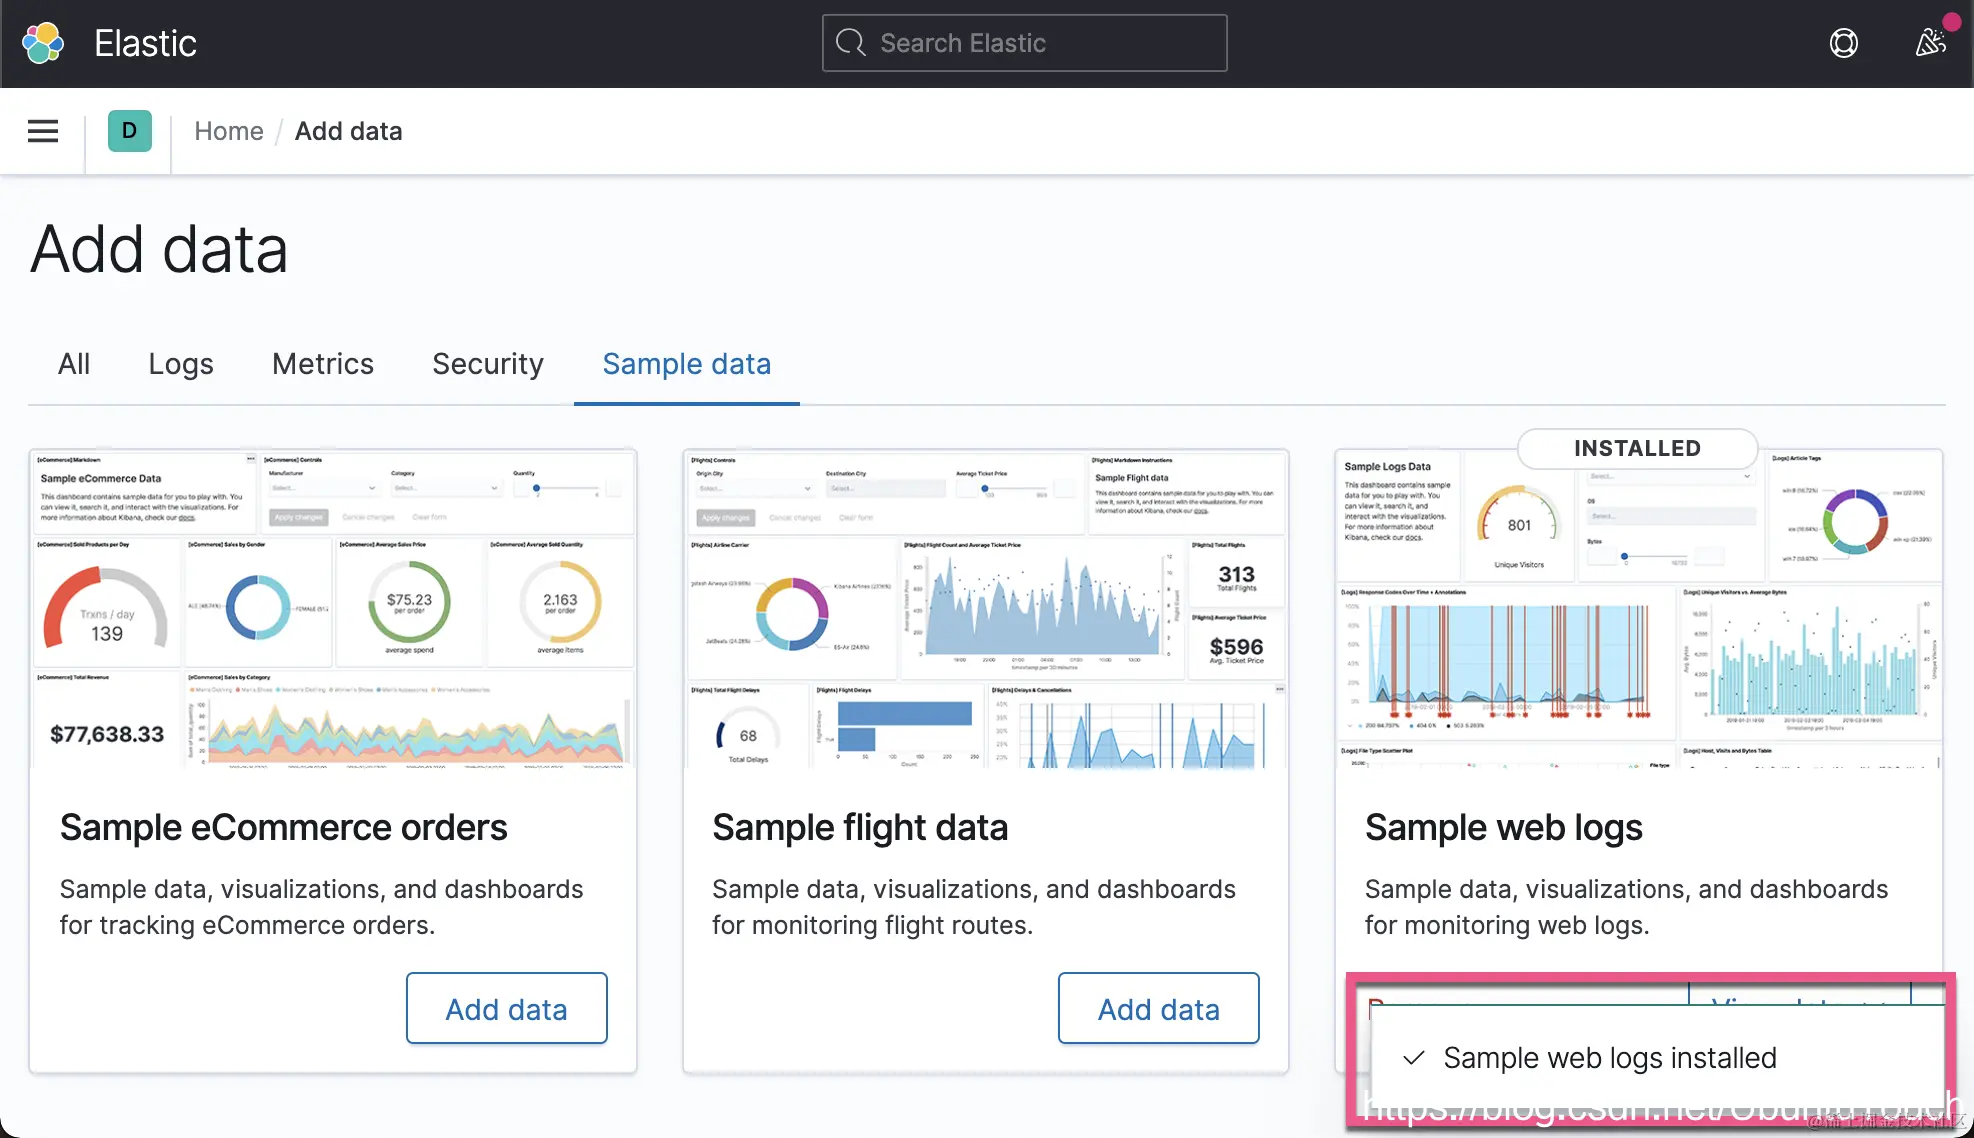
Task: Go to the Home breadcrumb
Action: pyautogui.click(x=228, y=131)
